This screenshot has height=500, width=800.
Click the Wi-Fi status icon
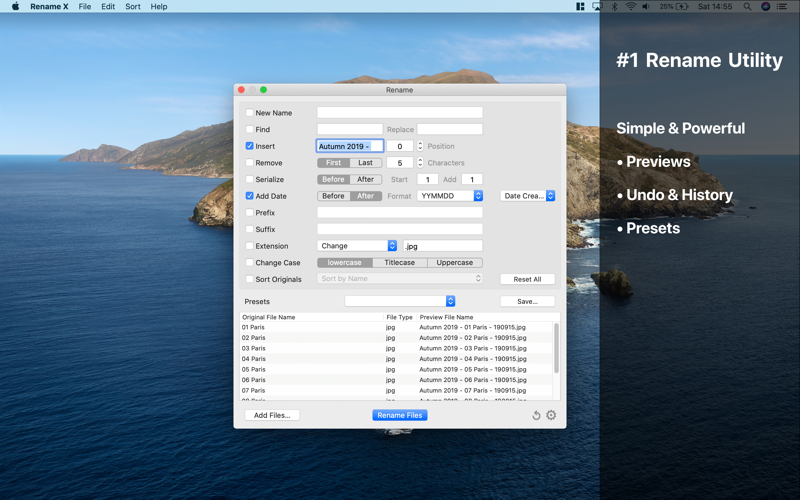(x=631, y=7)
